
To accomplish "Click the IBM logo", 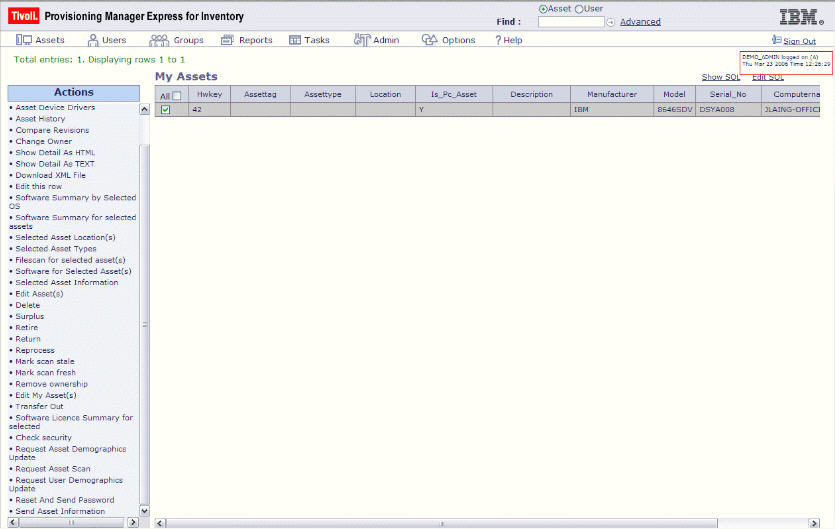I will (801, 17).
